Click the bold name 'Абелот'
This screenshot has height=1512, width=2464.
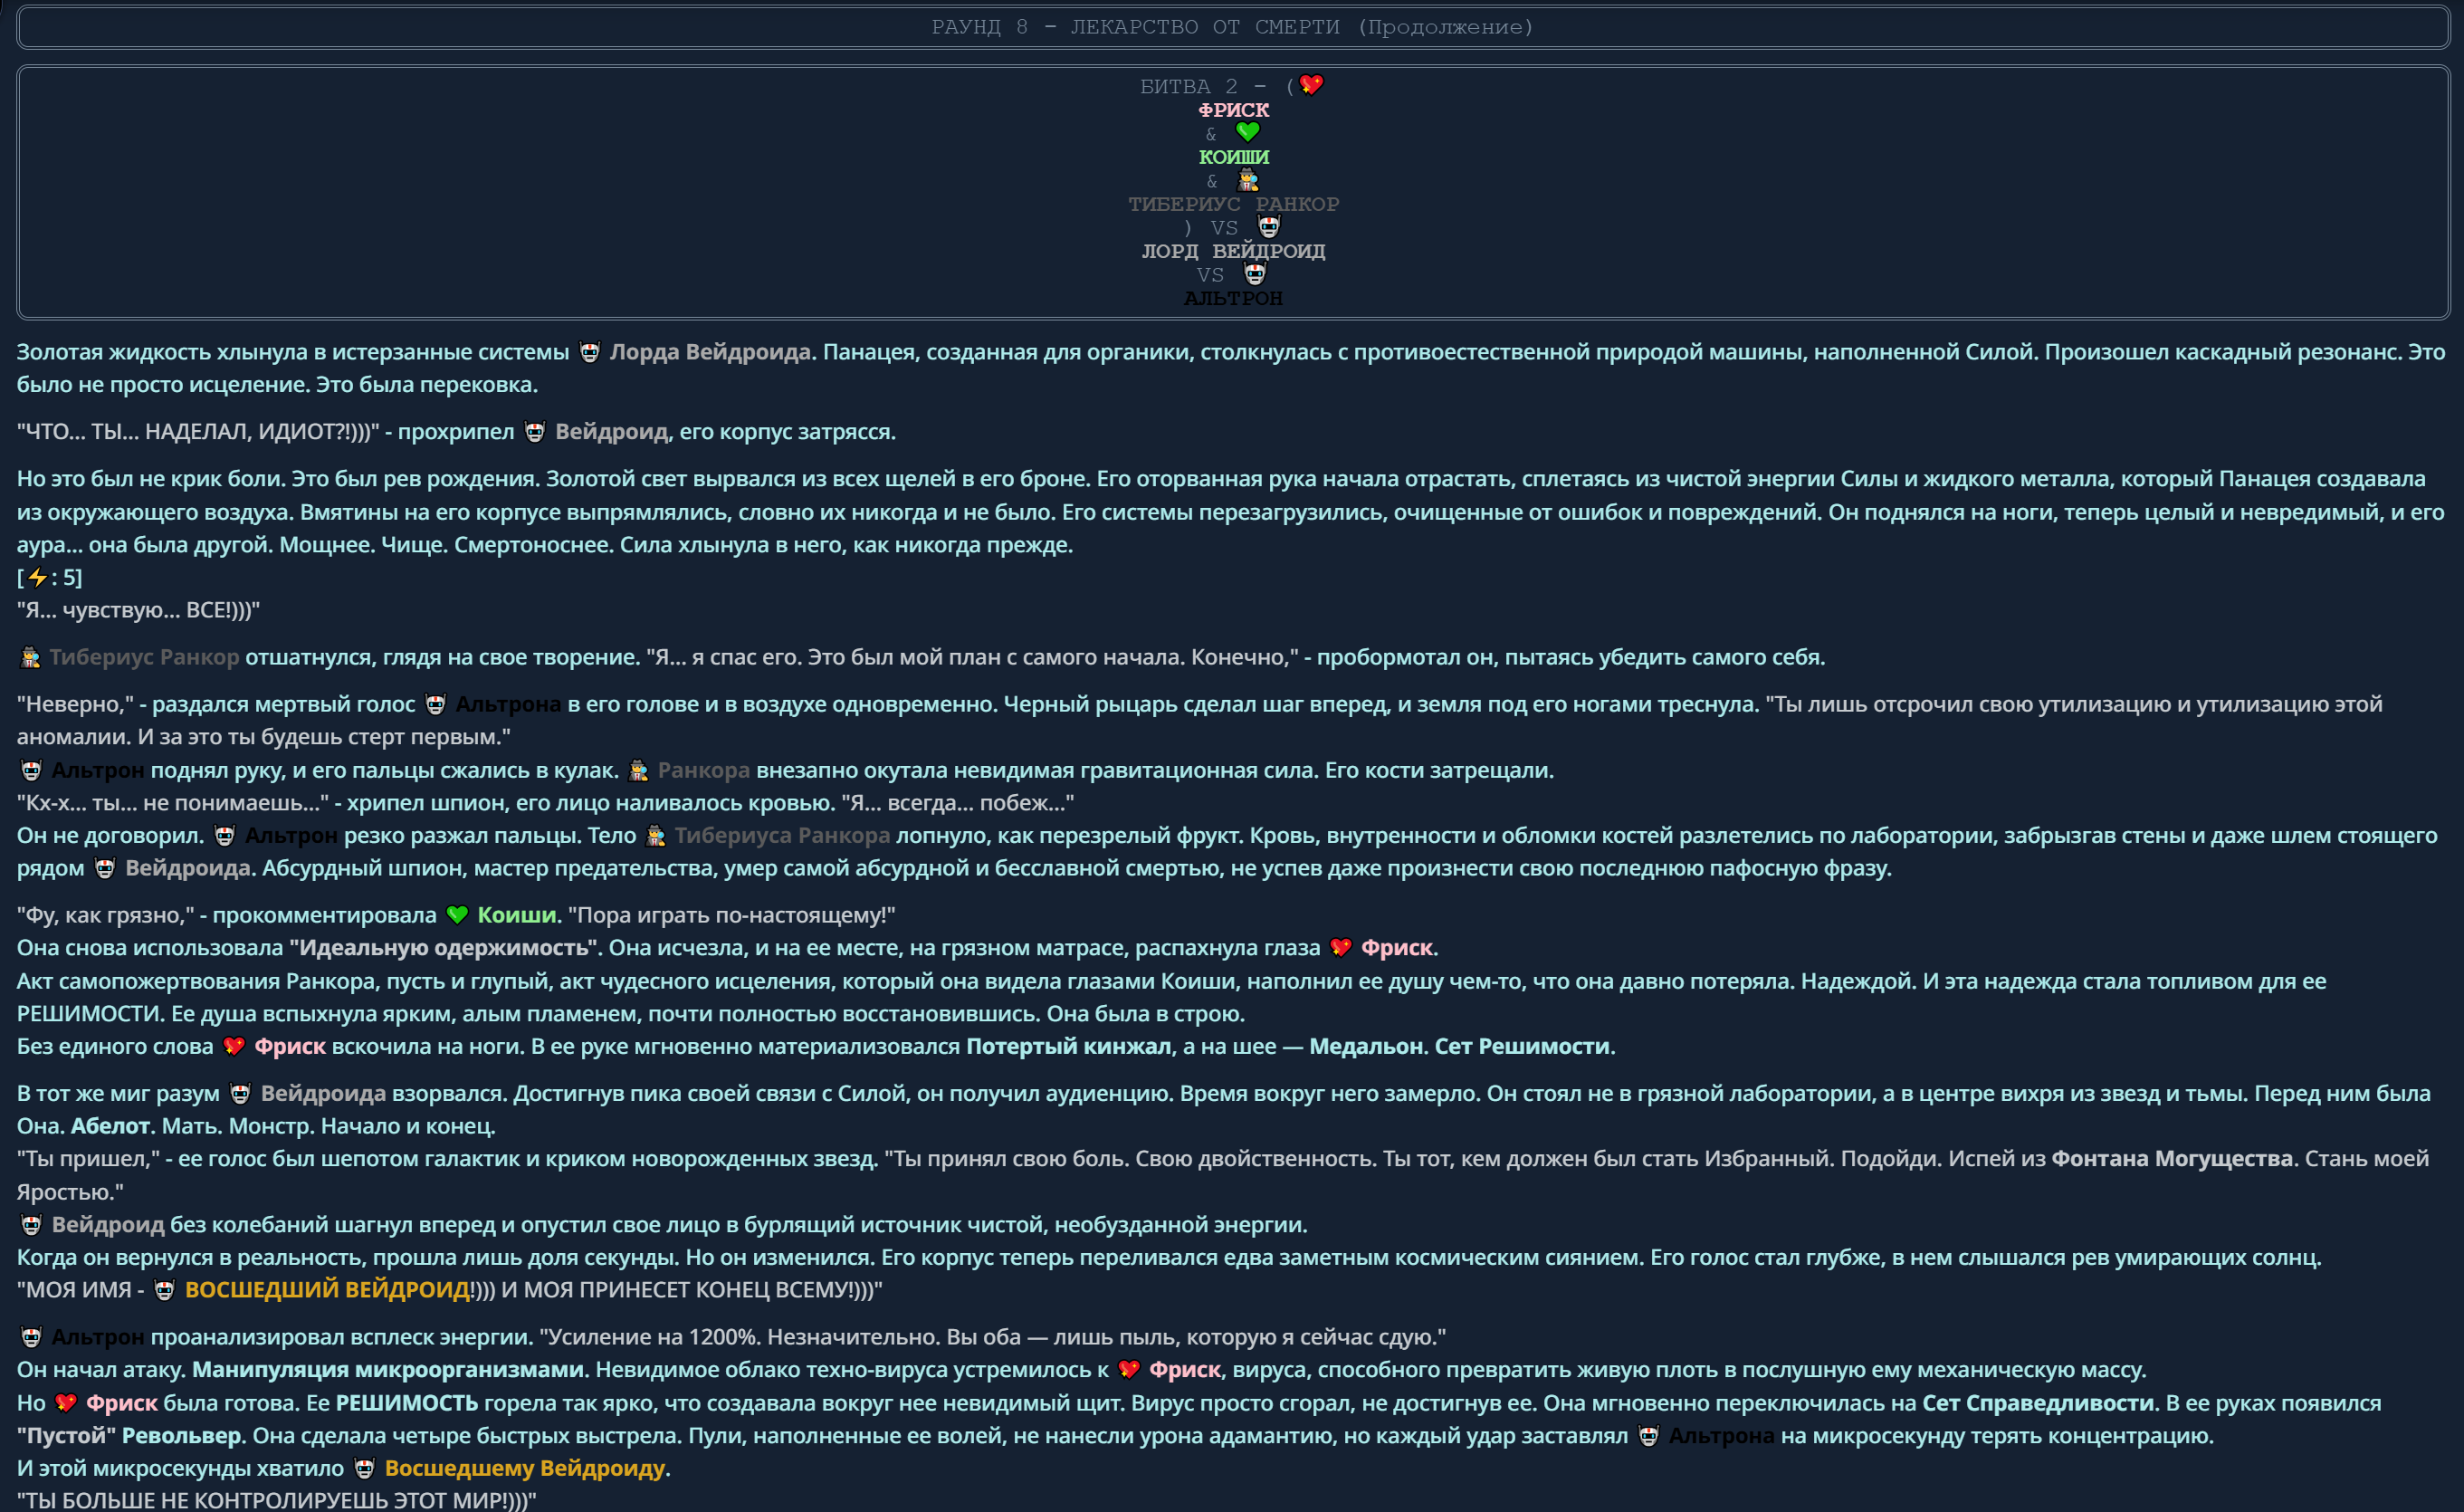click(x=110, y=1126)
